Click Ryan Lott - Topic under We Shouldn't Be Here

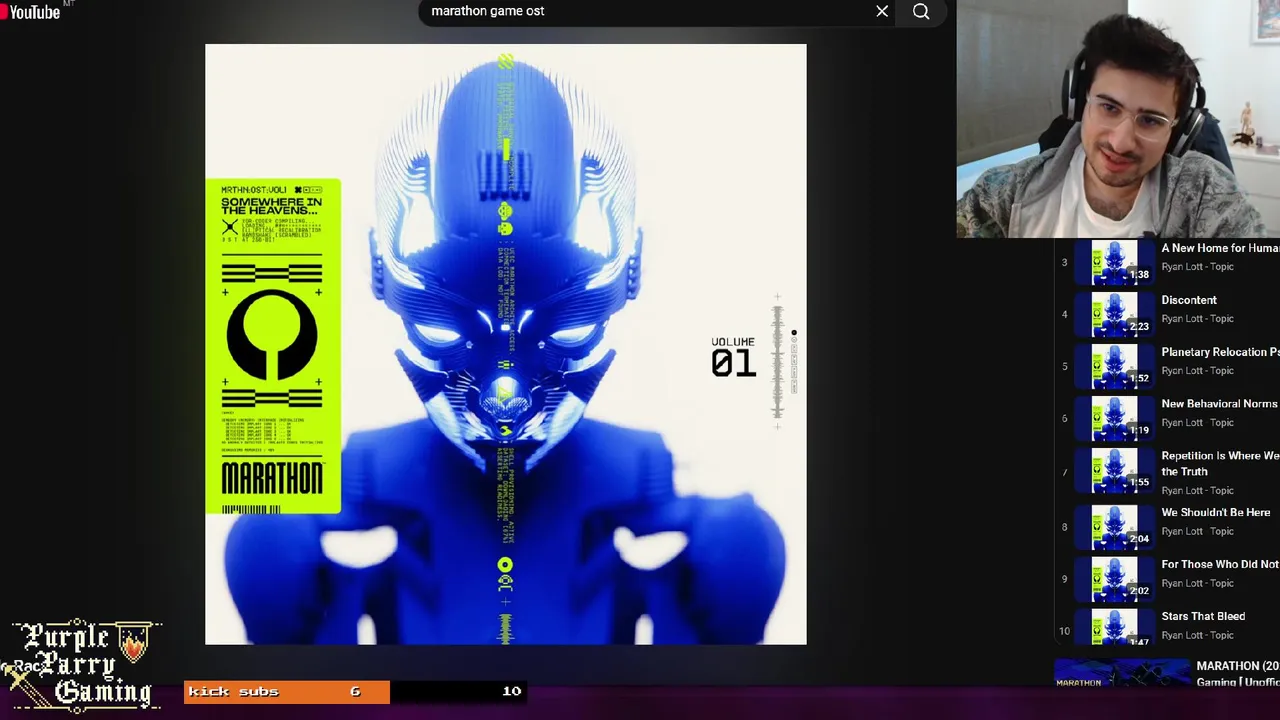1197,531
